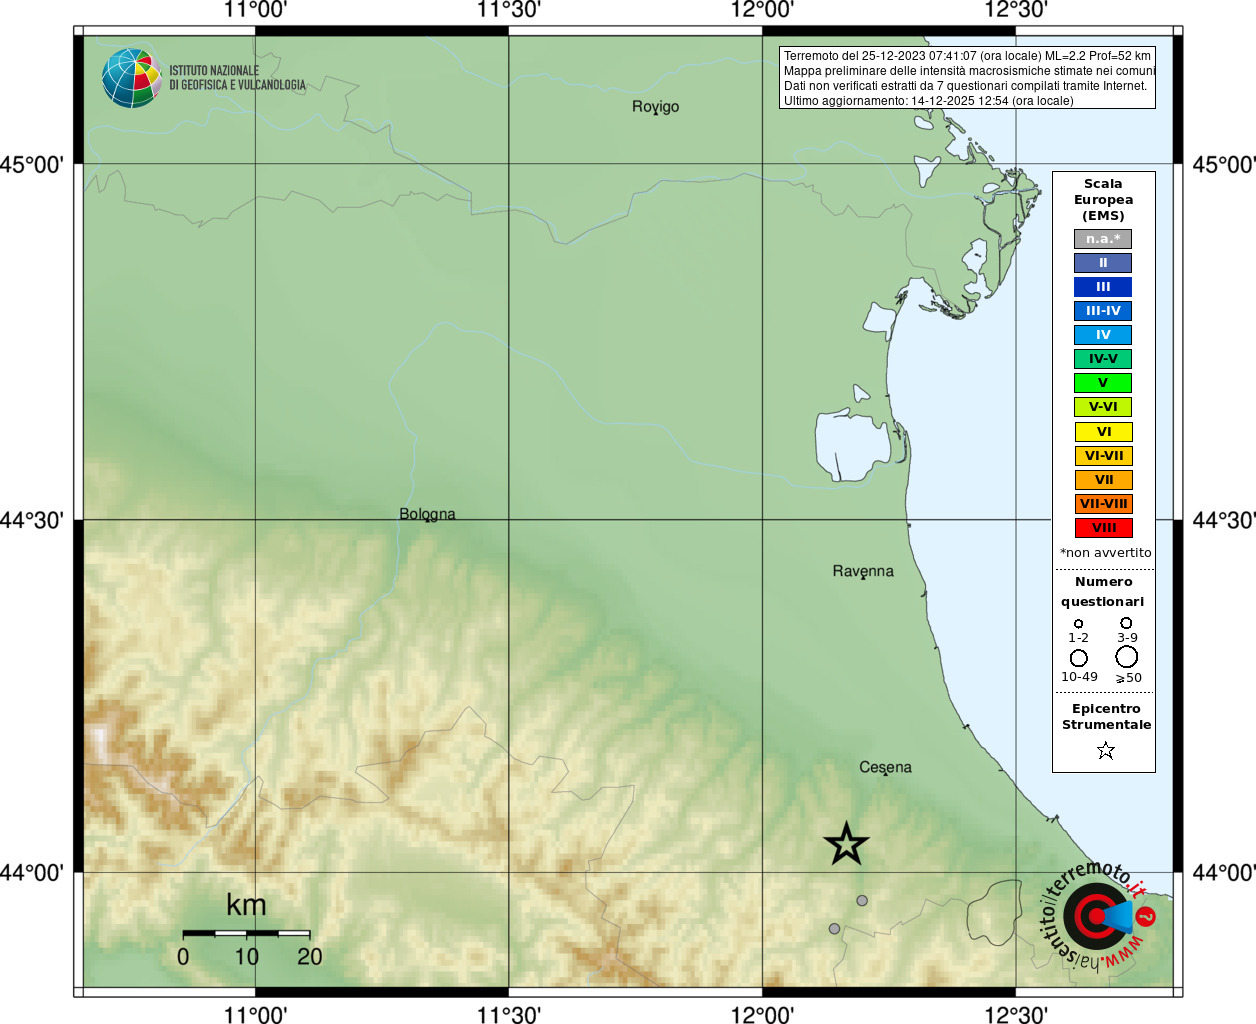Select the intensity IV legend swatch

click(x=1103, y=335)
